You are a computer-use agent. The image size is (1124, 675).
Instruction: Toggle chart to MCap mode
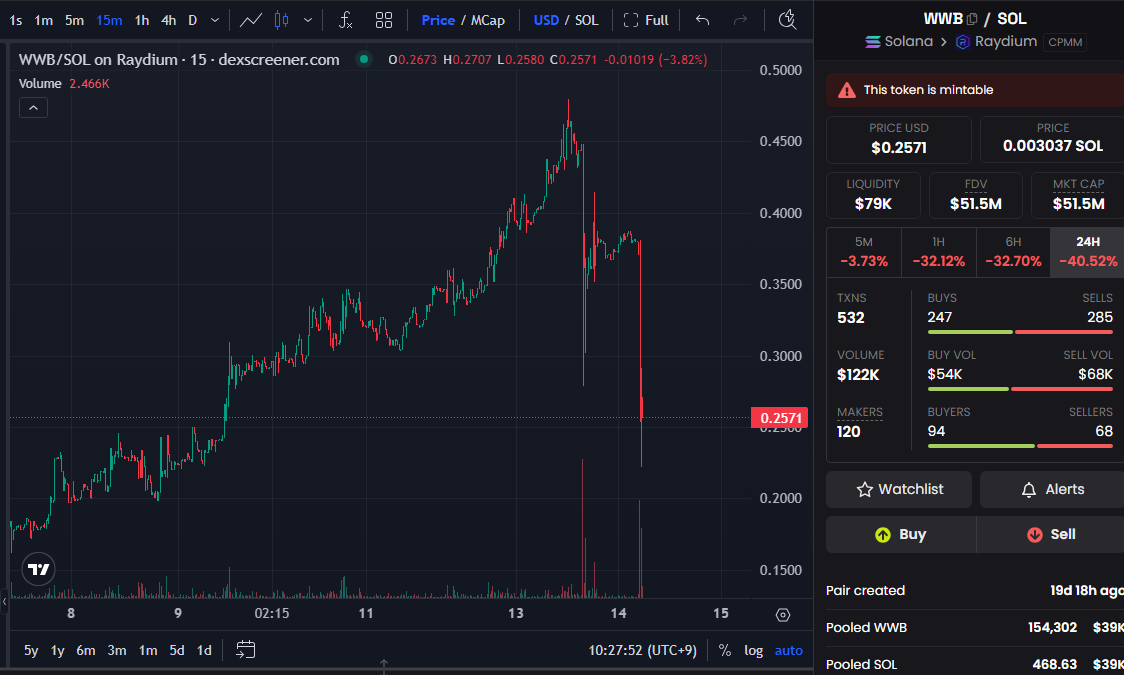coord(488,20)
